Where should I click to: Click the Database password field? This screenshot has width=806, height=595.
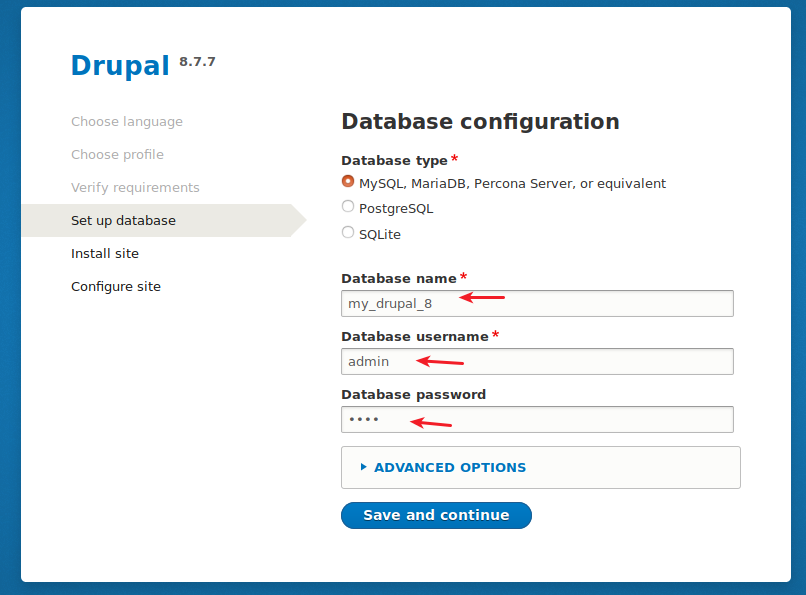pyautogui.click(x=537, y=419)
